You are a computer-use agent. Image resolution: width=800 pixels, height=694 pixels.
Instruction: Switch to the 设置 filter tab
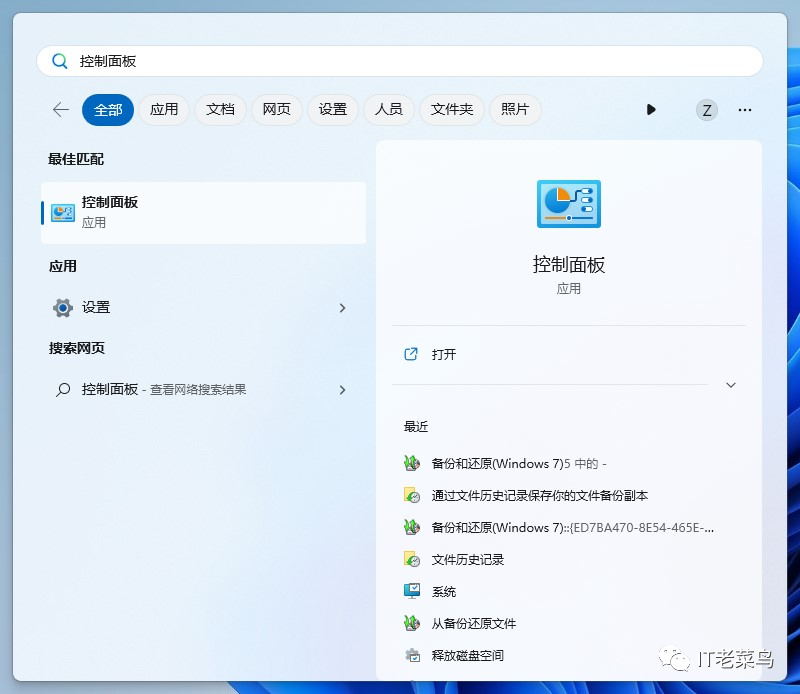[333, 110]
